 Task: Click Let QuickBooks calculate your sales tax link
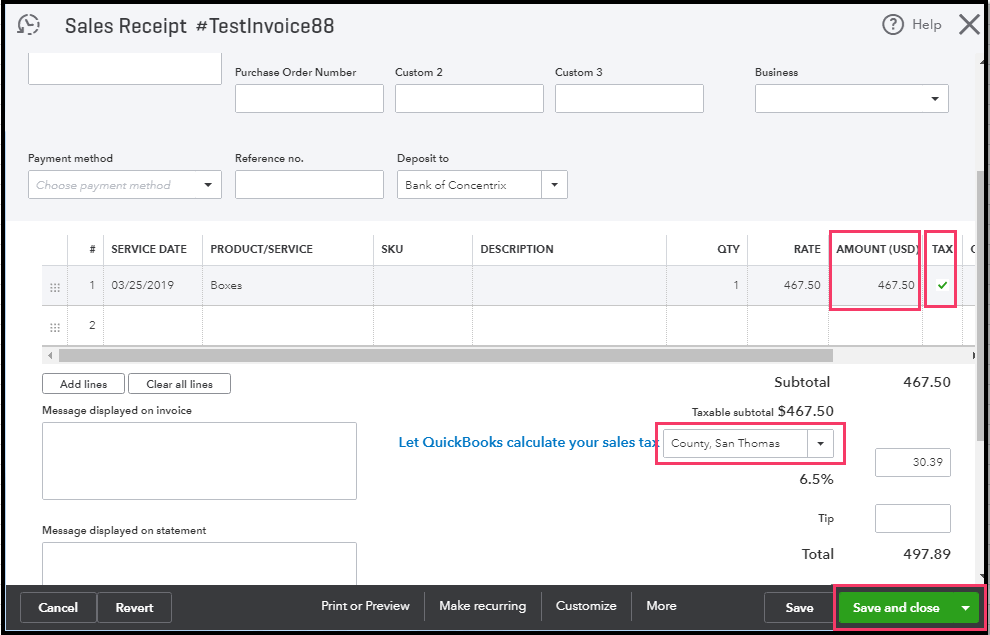[x=528, y=443]
